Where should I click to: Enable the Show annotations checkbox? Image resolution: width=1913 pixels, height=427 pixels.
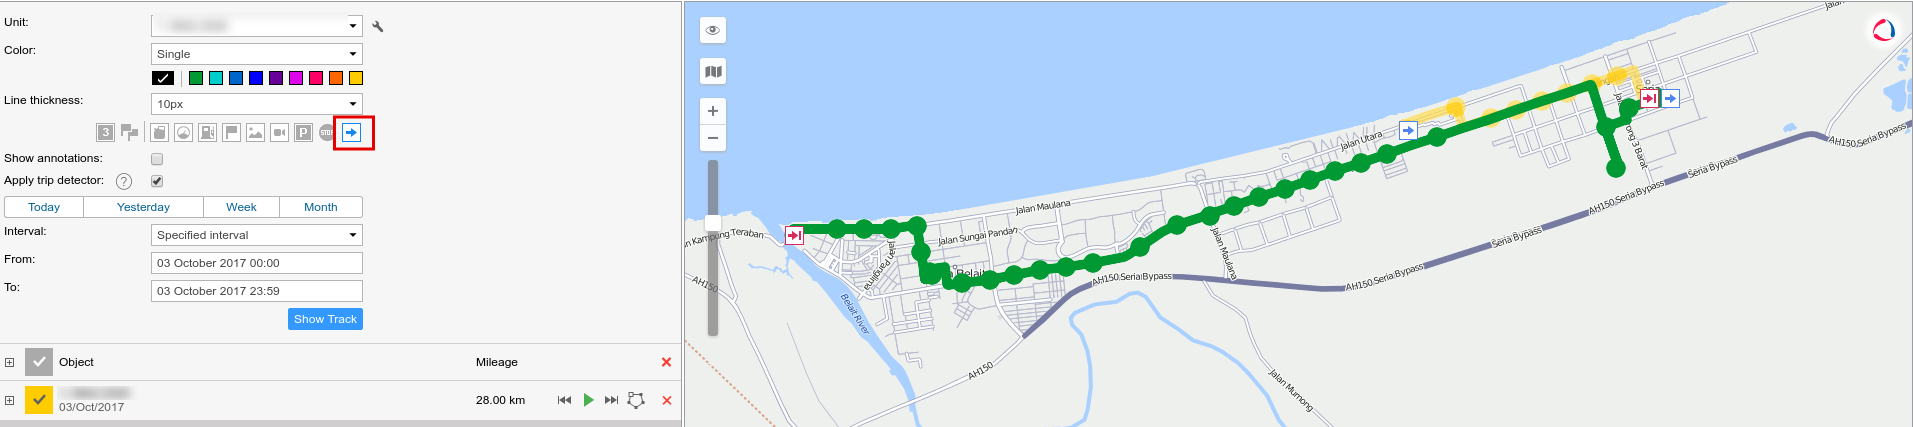click(157, 159)
